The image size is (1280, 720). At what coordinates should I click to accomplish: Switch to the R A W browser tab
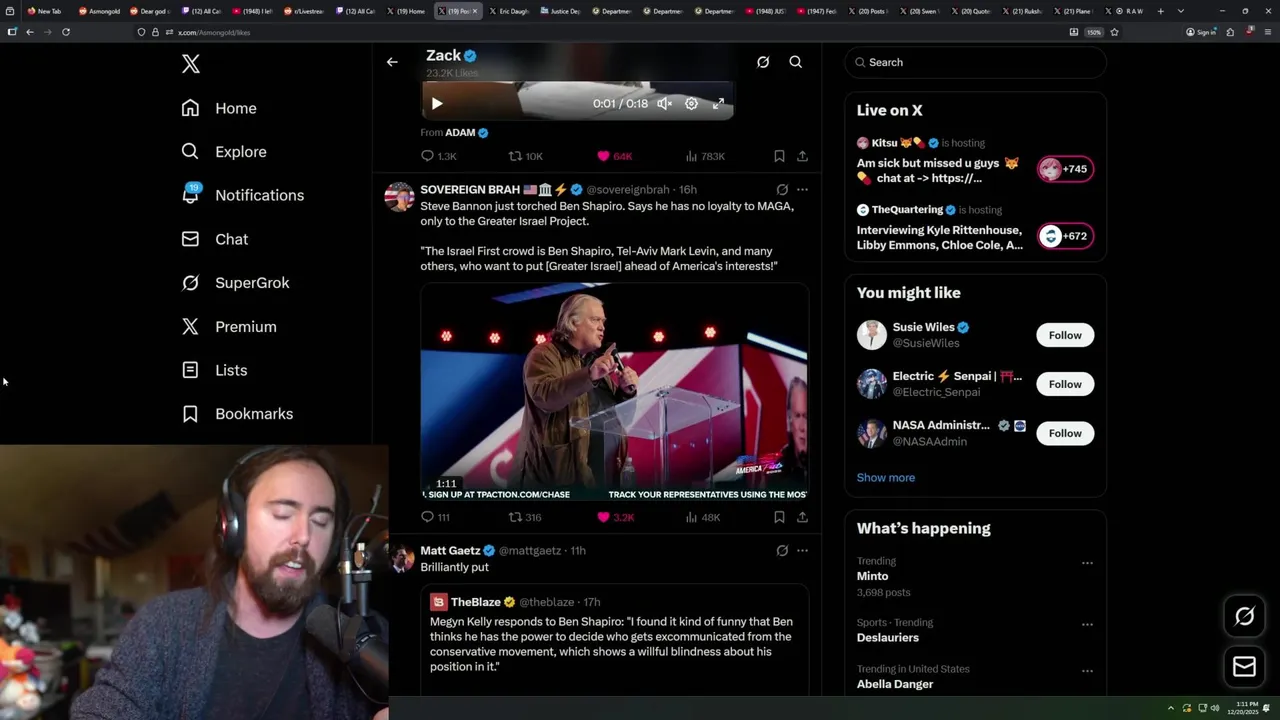(1128, 11)
